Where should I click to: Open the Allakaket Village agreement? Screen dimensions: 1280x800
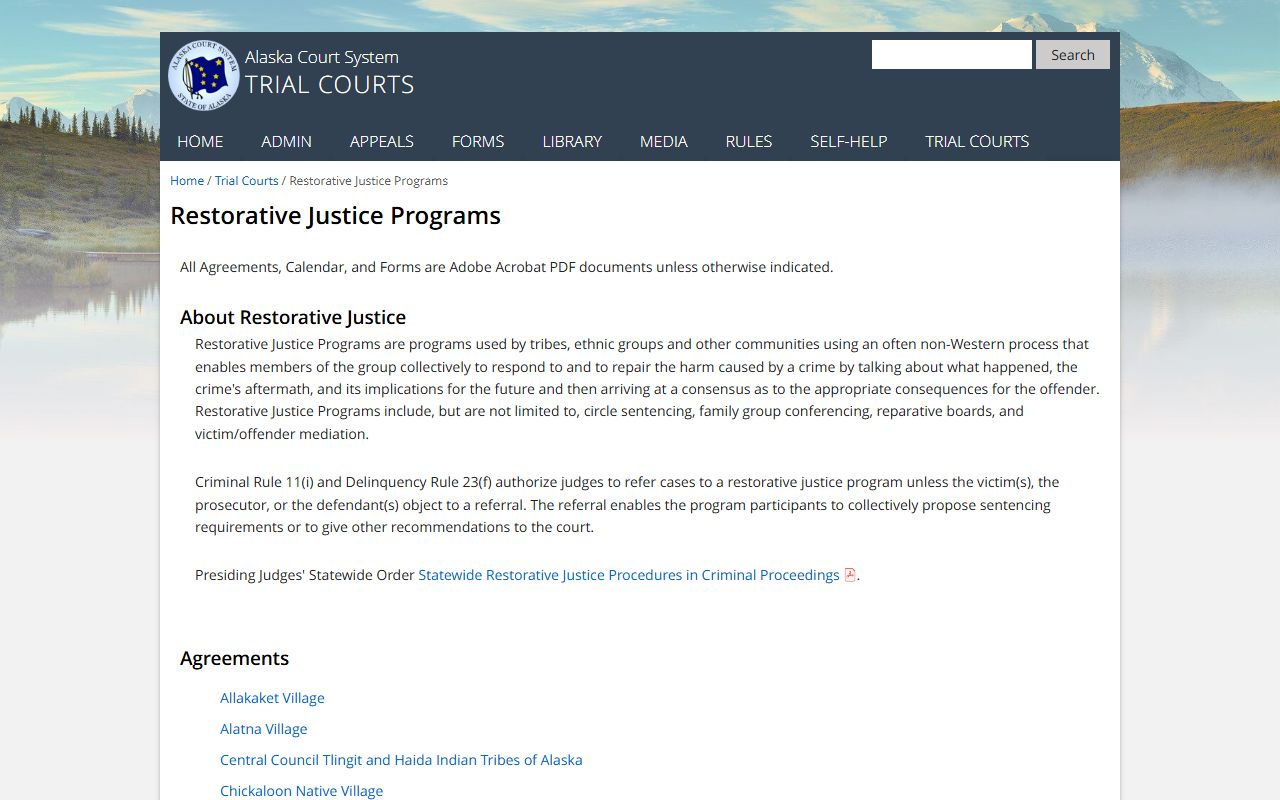(x=272, y=698)
